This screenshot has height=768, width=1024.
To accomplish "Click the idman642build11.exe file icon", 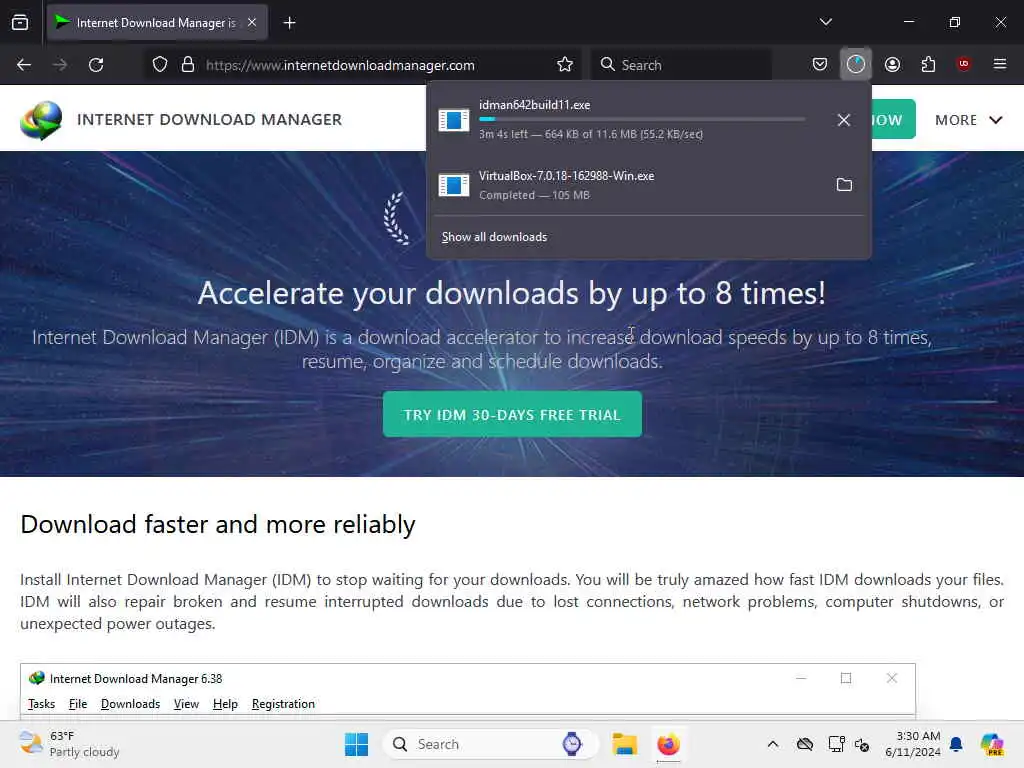I will 454,120.
